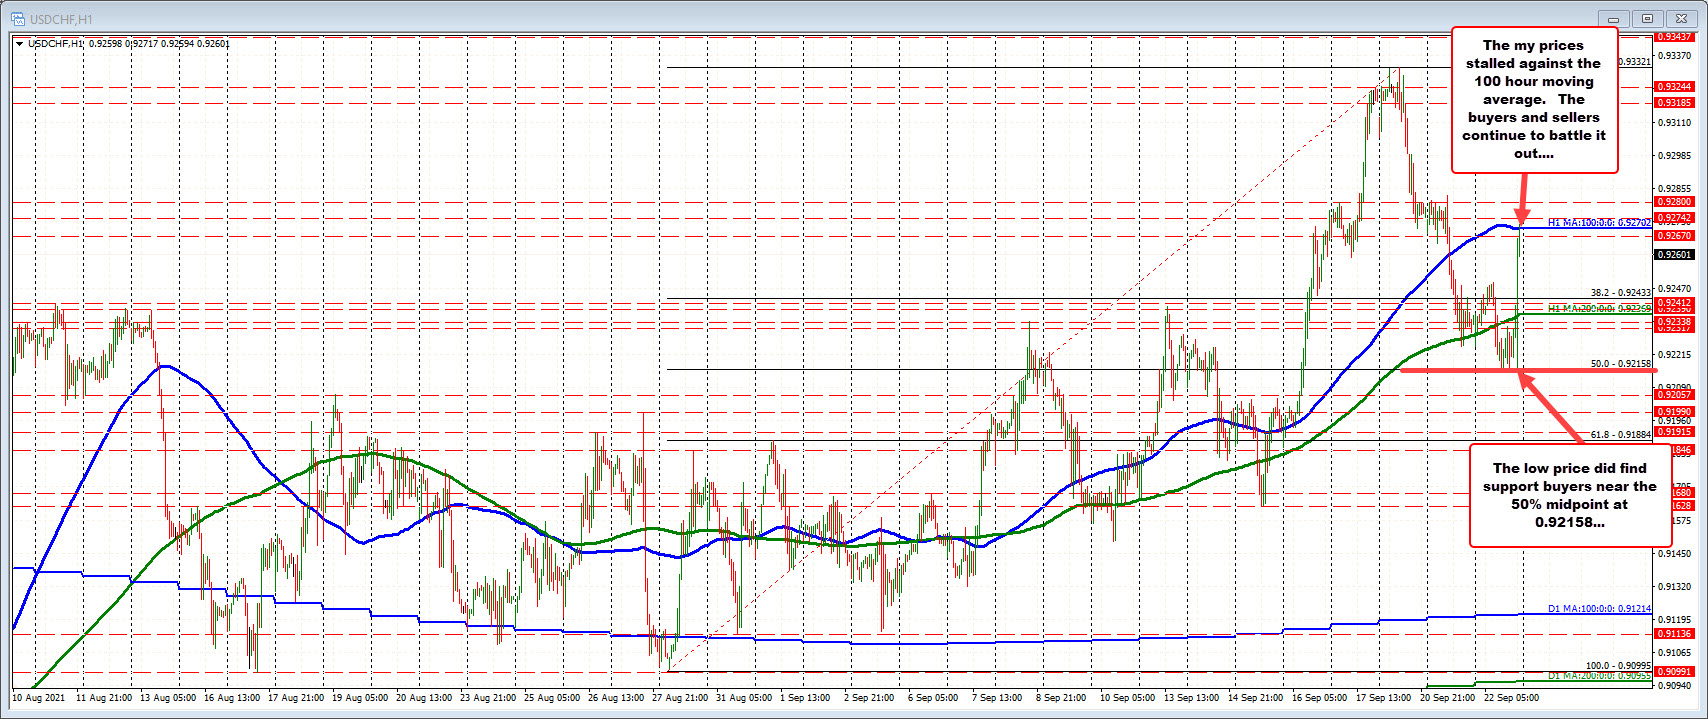Image resolution: width=1708 pixels, height=719 pixels.
Task: Click the '14 Sep 21:00' time axis label
Action: coord(1256,697)
